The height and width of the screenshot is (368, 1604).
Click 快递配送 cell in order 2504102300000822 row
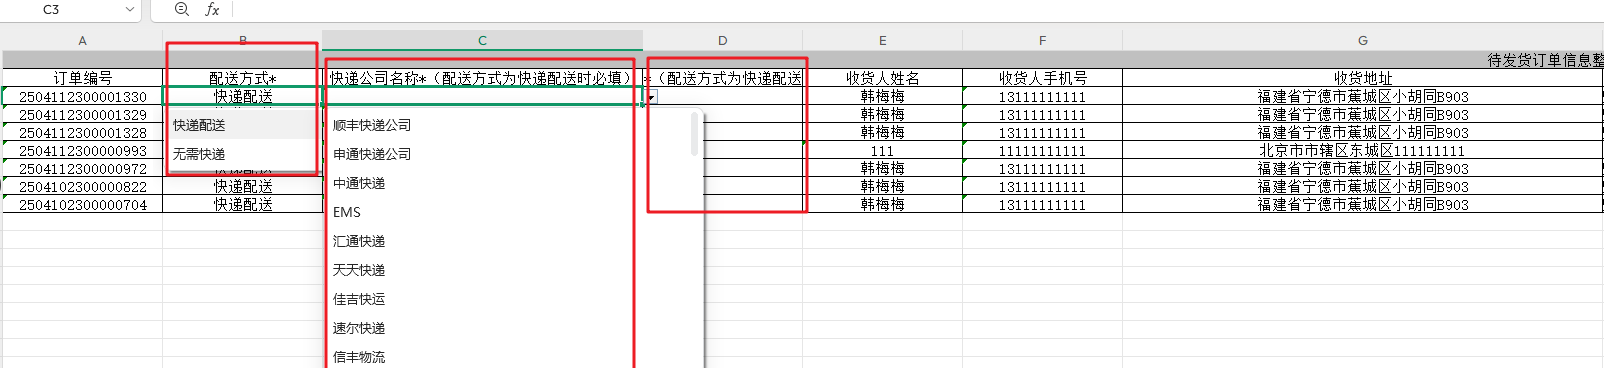click(242, 187)
